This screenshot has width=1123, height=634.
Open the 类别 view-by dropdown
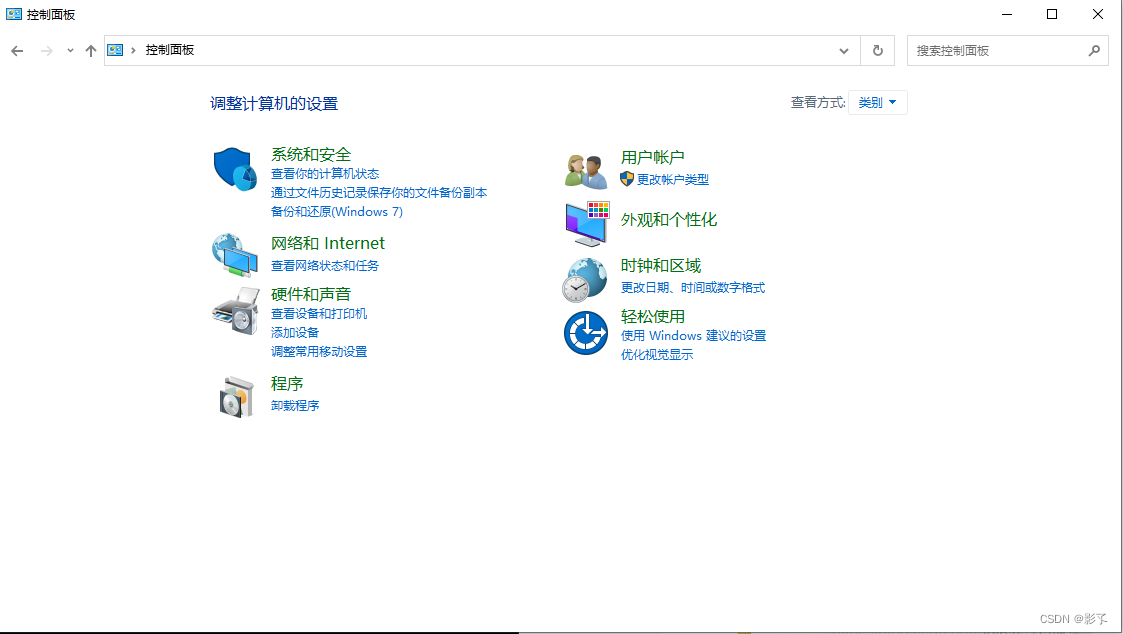877,102
